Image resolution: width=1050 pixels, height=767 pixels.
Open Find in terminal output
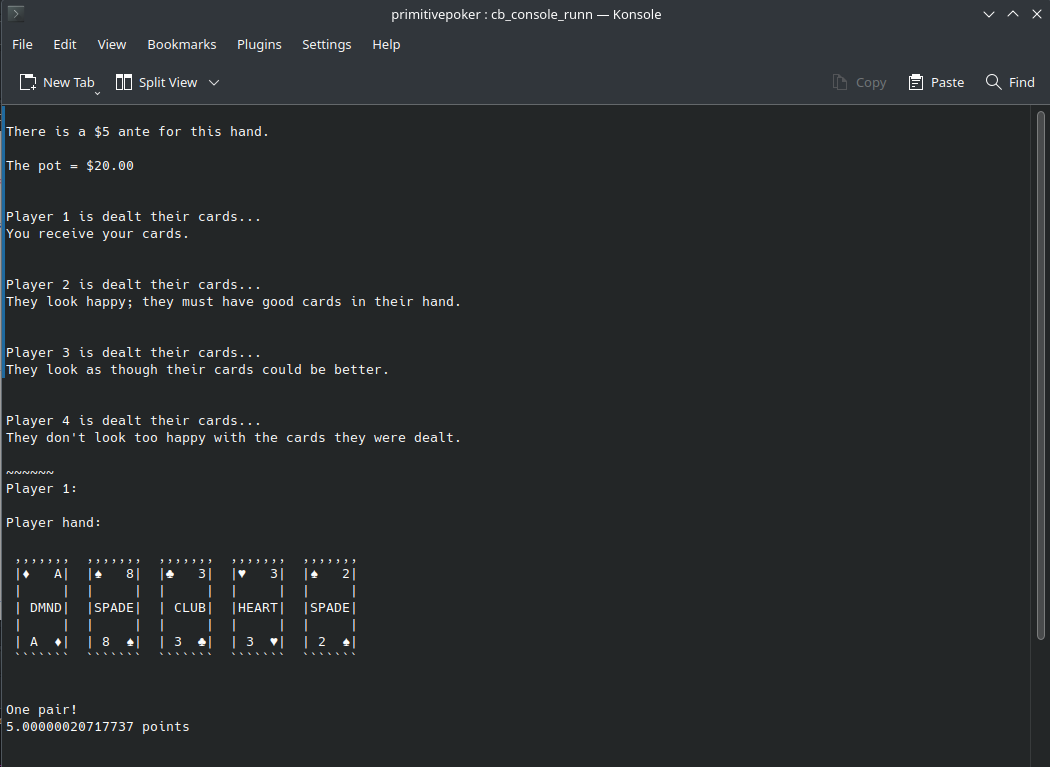click(x=1010, y=82)
